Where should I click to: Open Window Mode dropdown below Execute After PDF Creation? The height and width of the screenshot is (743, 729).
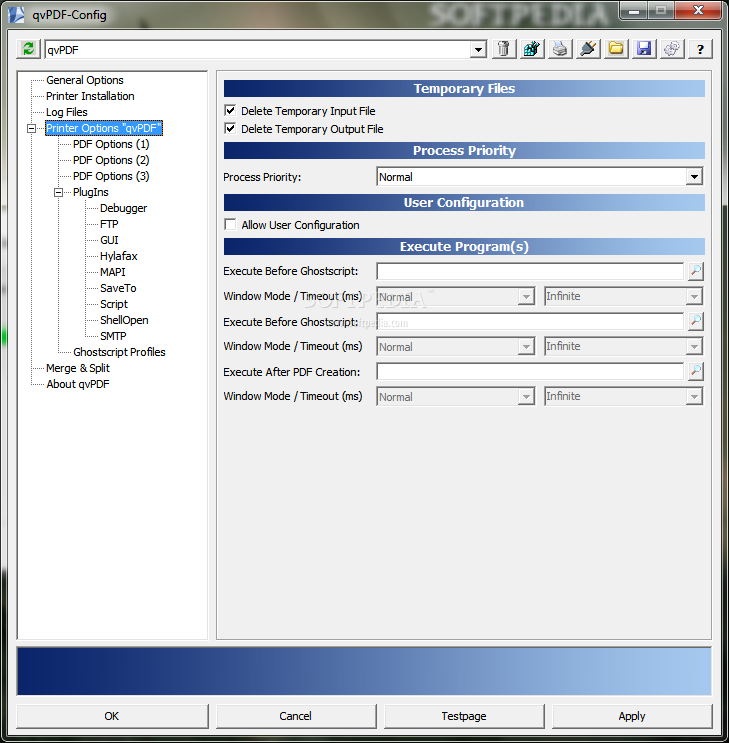pyautogui.click(x=526, y=397)
